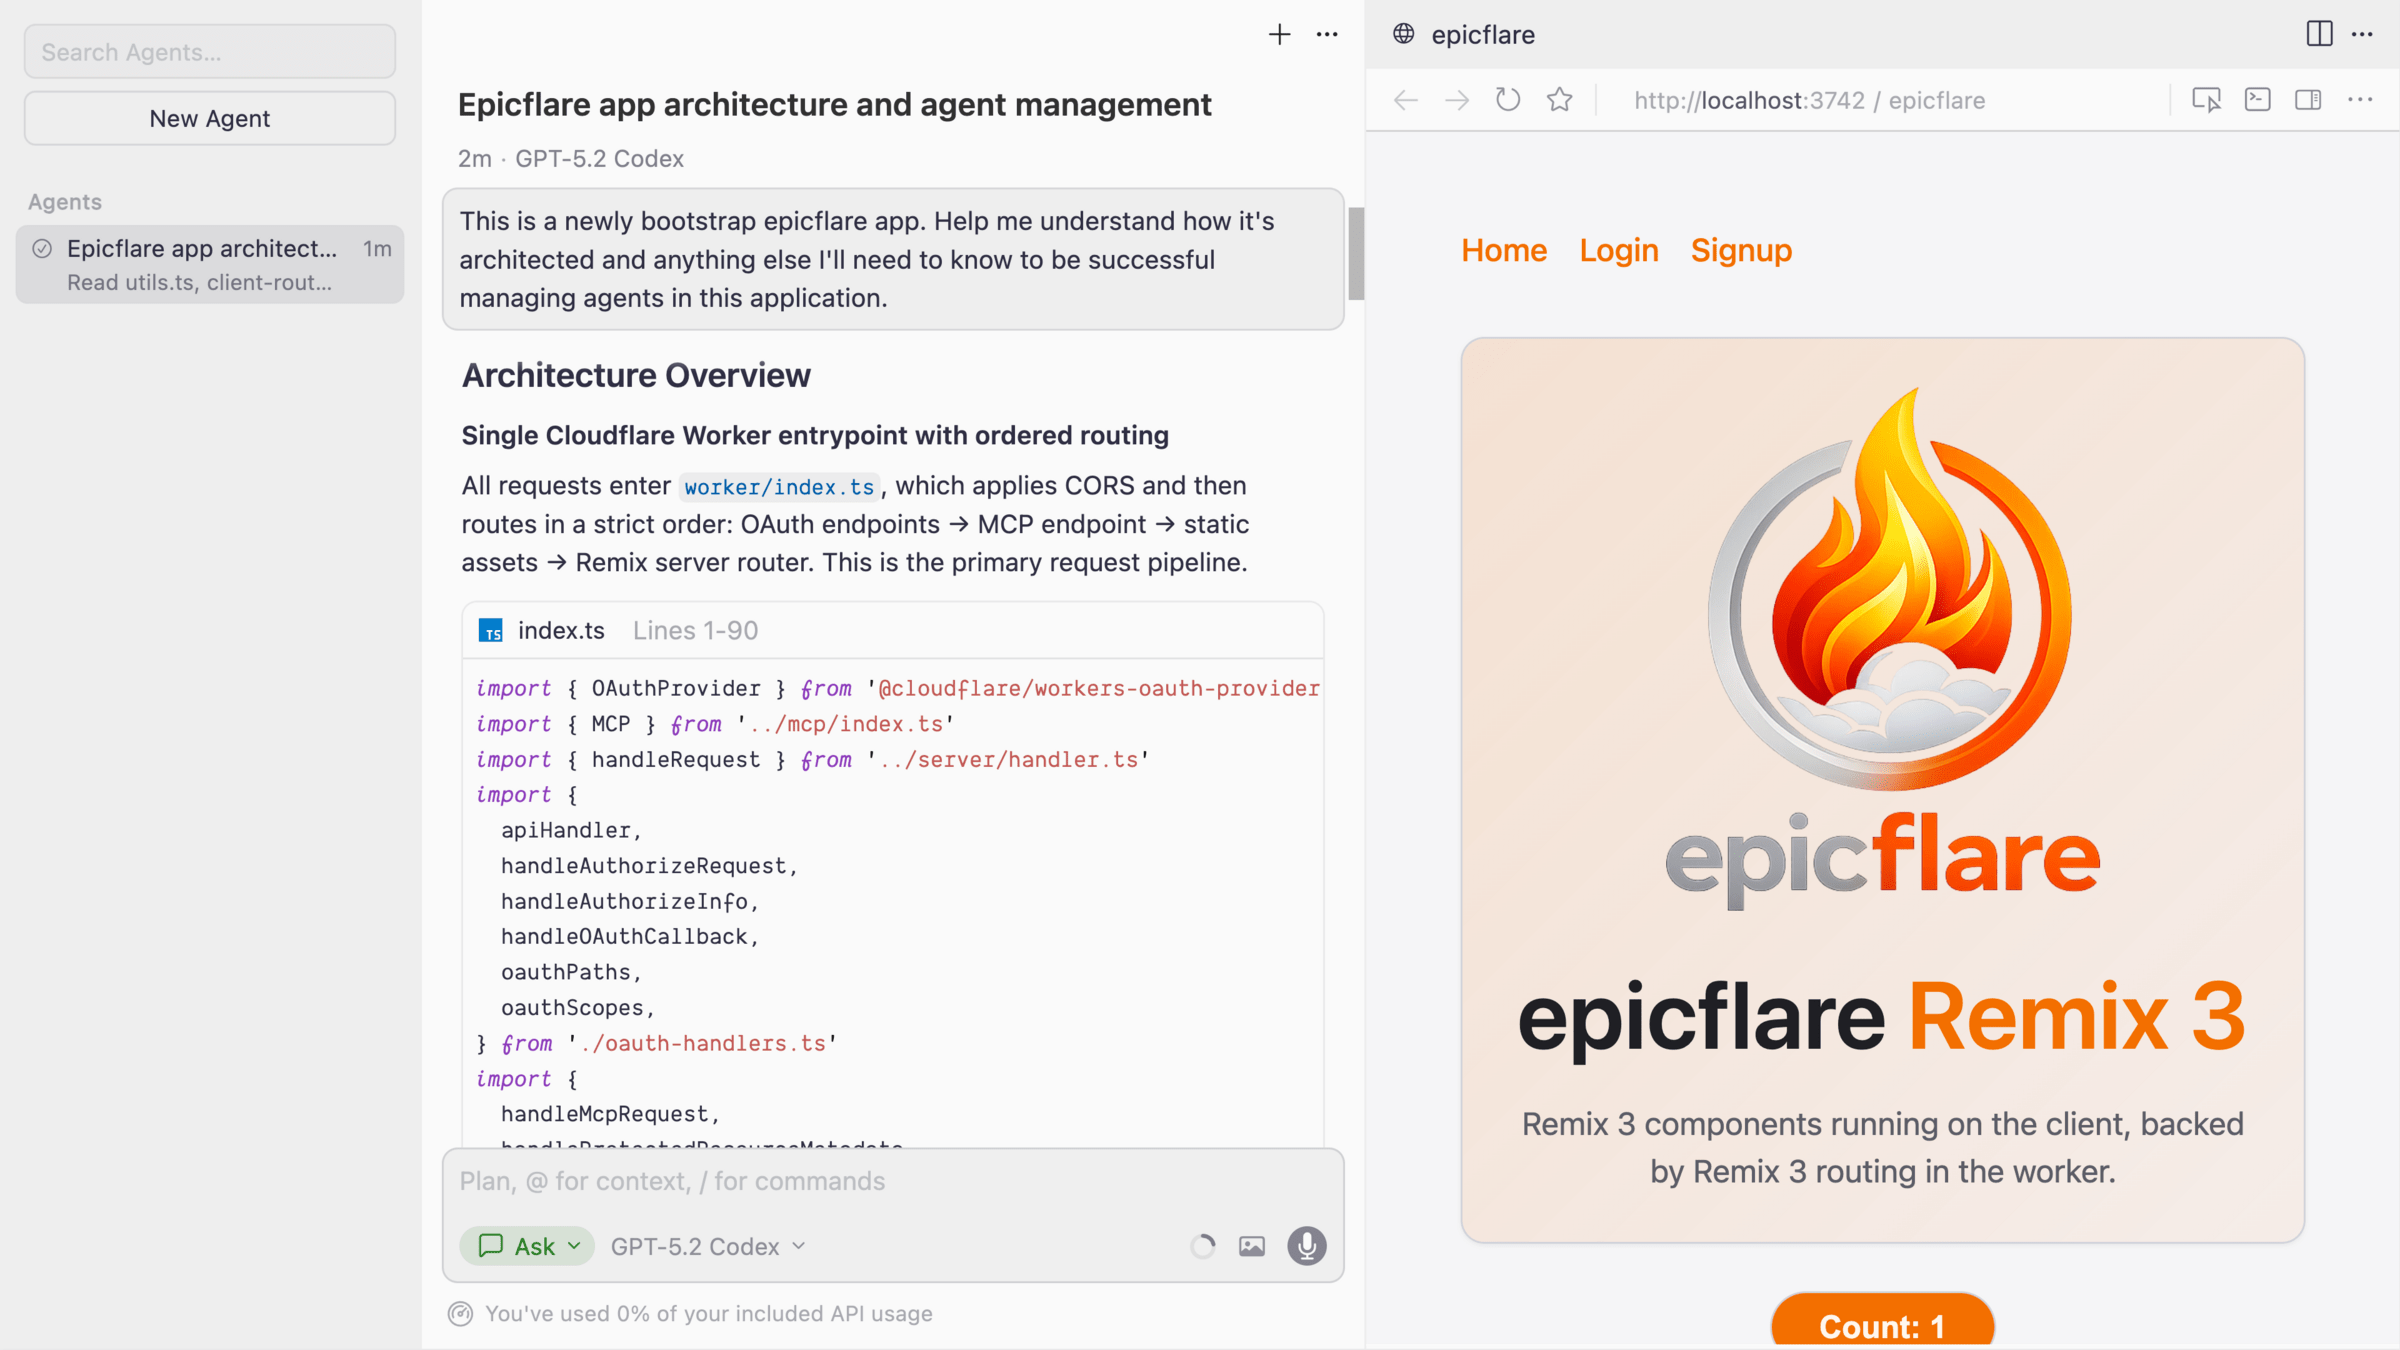This screenshot has height=1350, width=2400.
Task: Click the worker/index.ts file link
Action: (x=779, y=487)
